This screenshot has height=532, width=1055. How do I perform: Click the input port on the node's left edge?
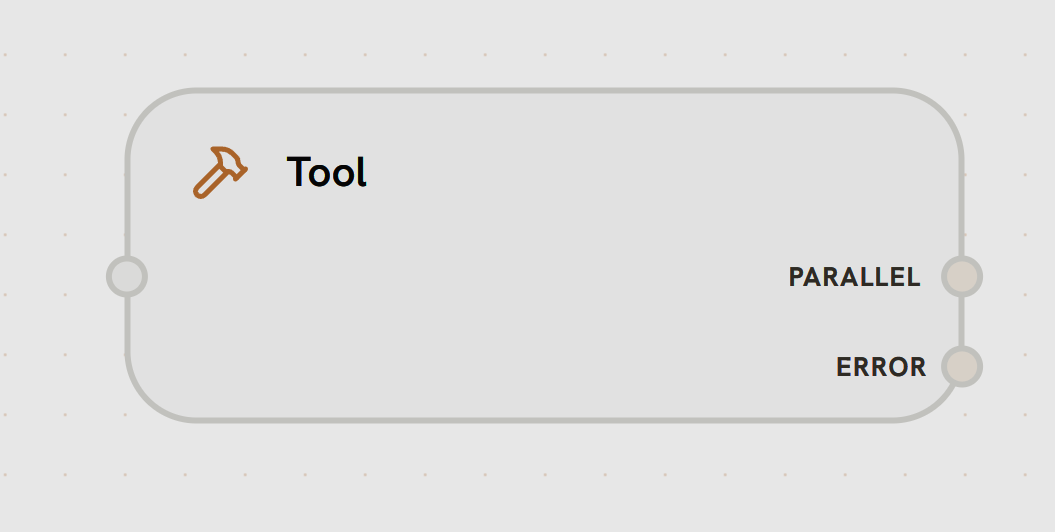[x=127, y=276]
